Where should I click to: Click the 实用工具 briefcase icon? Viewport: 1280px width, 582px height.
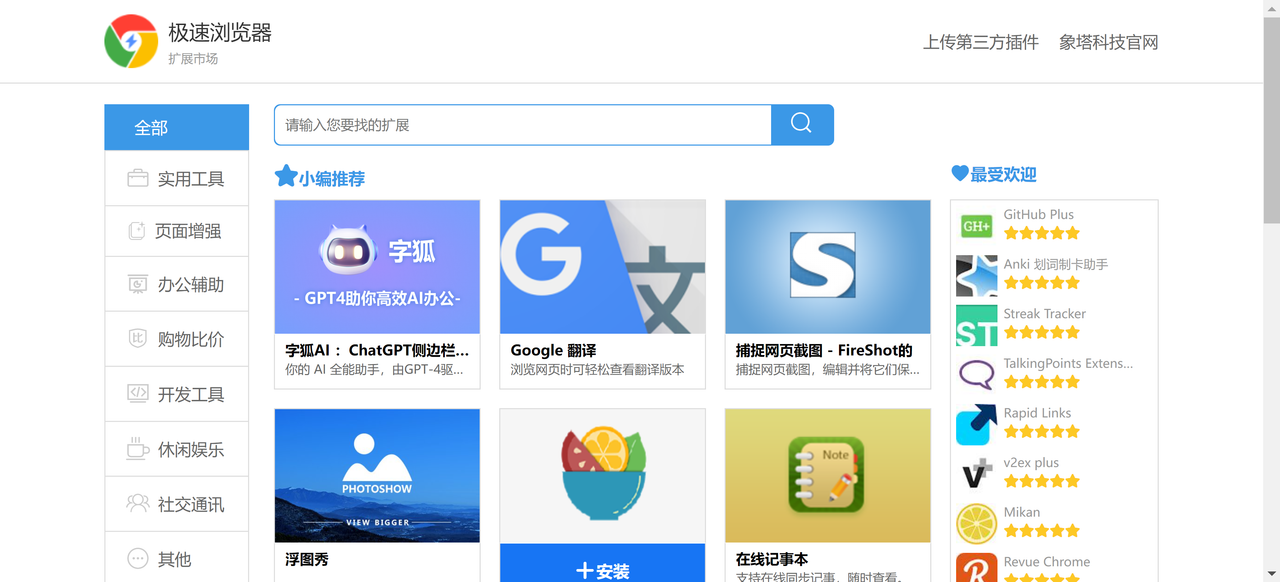point(138,178)
